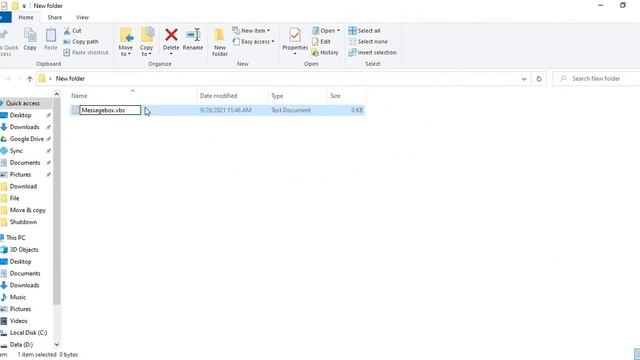The width and height of the screenshot is (640, 360).
Task: Click the navigation pane scroll-up arrow
Action: 57,94
